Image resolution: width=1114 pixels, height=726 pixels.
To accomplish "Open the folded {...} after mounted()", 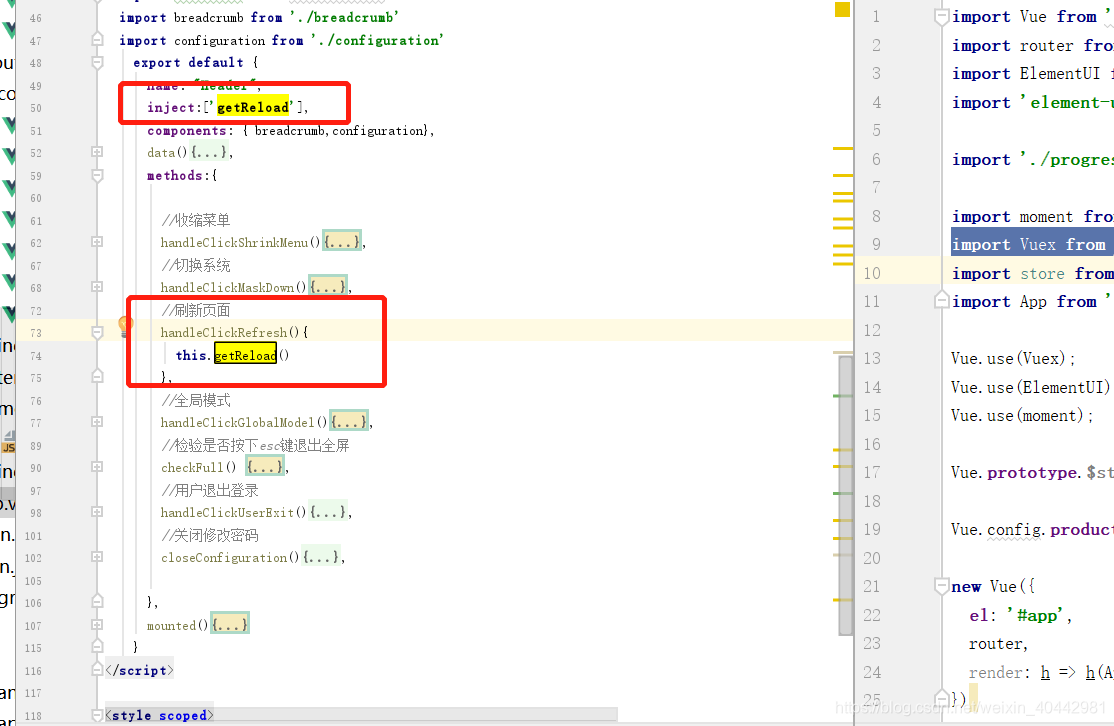I will point(230,624).
